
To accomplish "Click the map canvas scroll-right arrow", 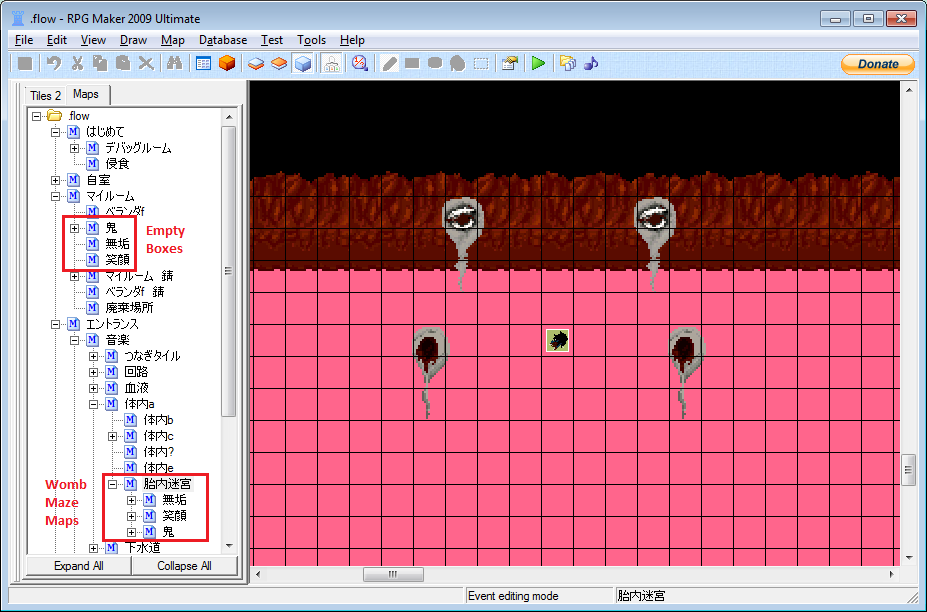I will (x=892, y=574).
